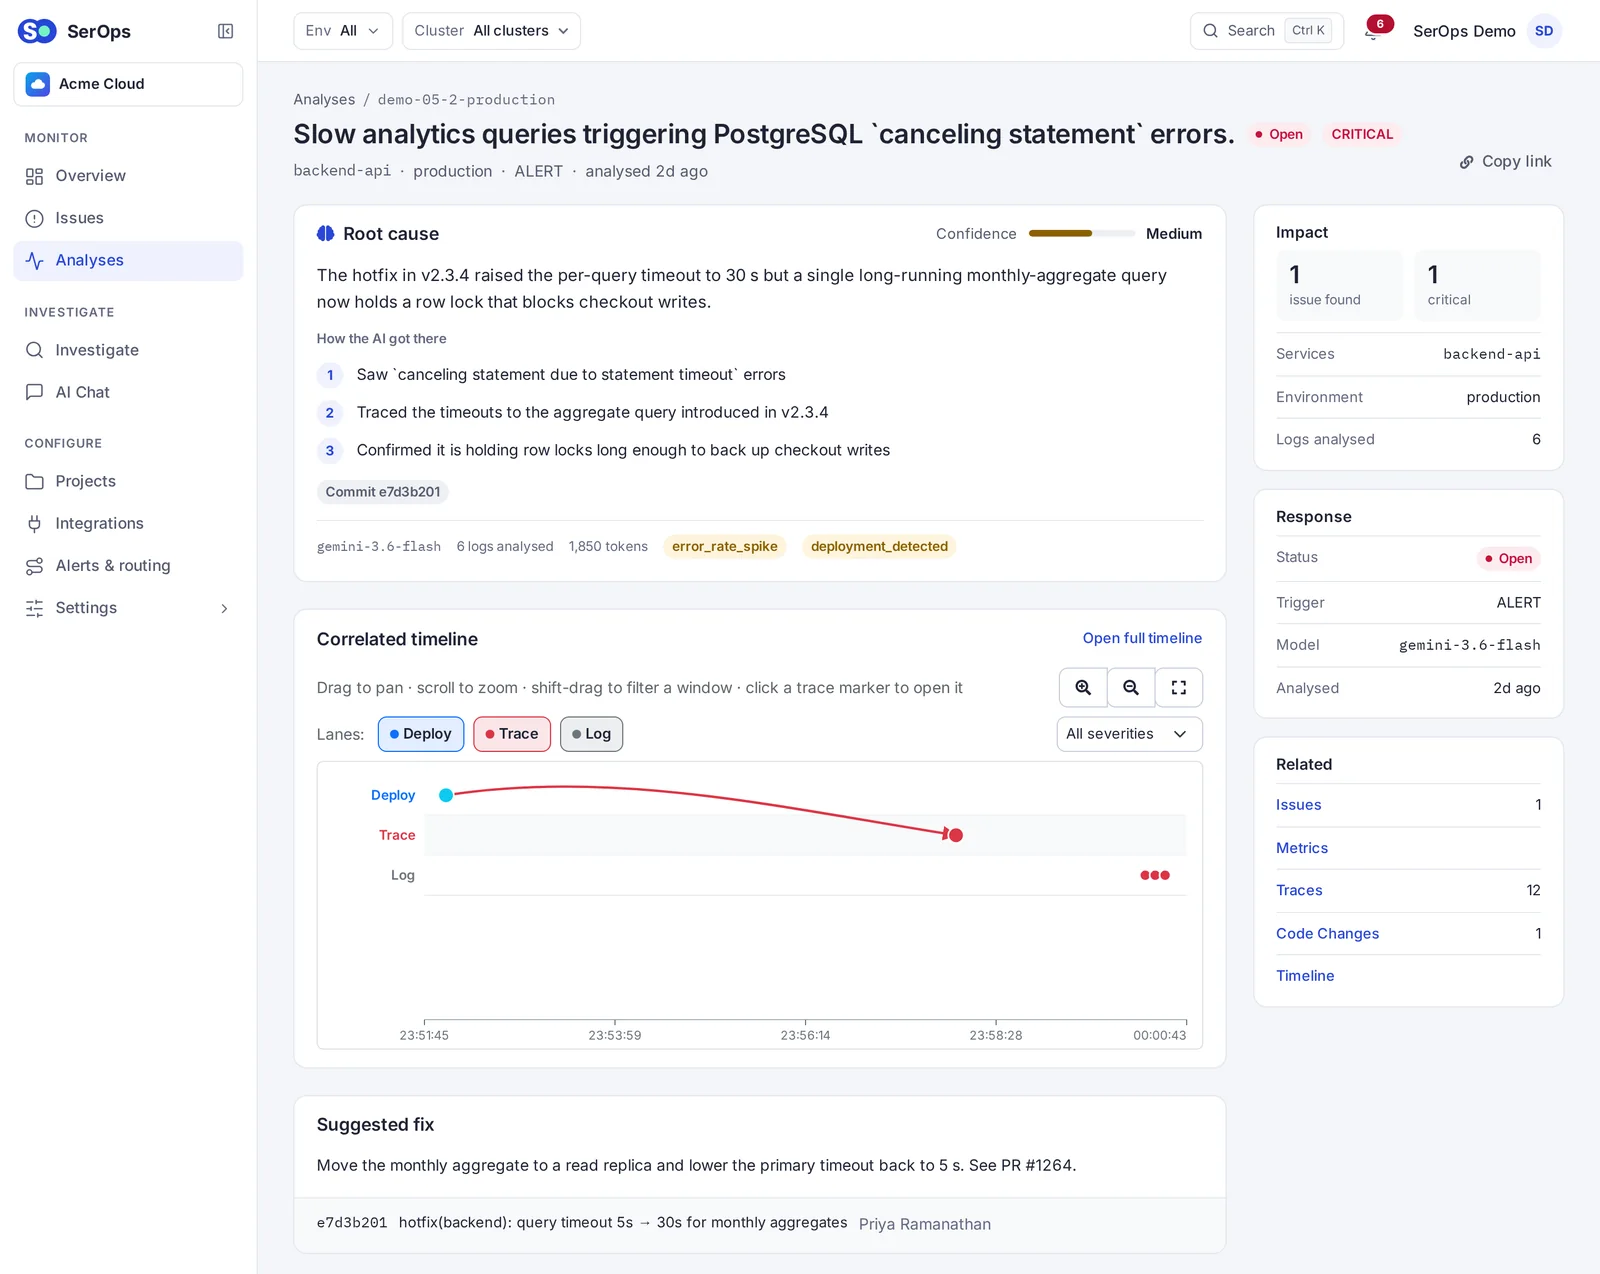Open Alerts & routing in sidebar
1600x1274 pixels.
[128, 566]
